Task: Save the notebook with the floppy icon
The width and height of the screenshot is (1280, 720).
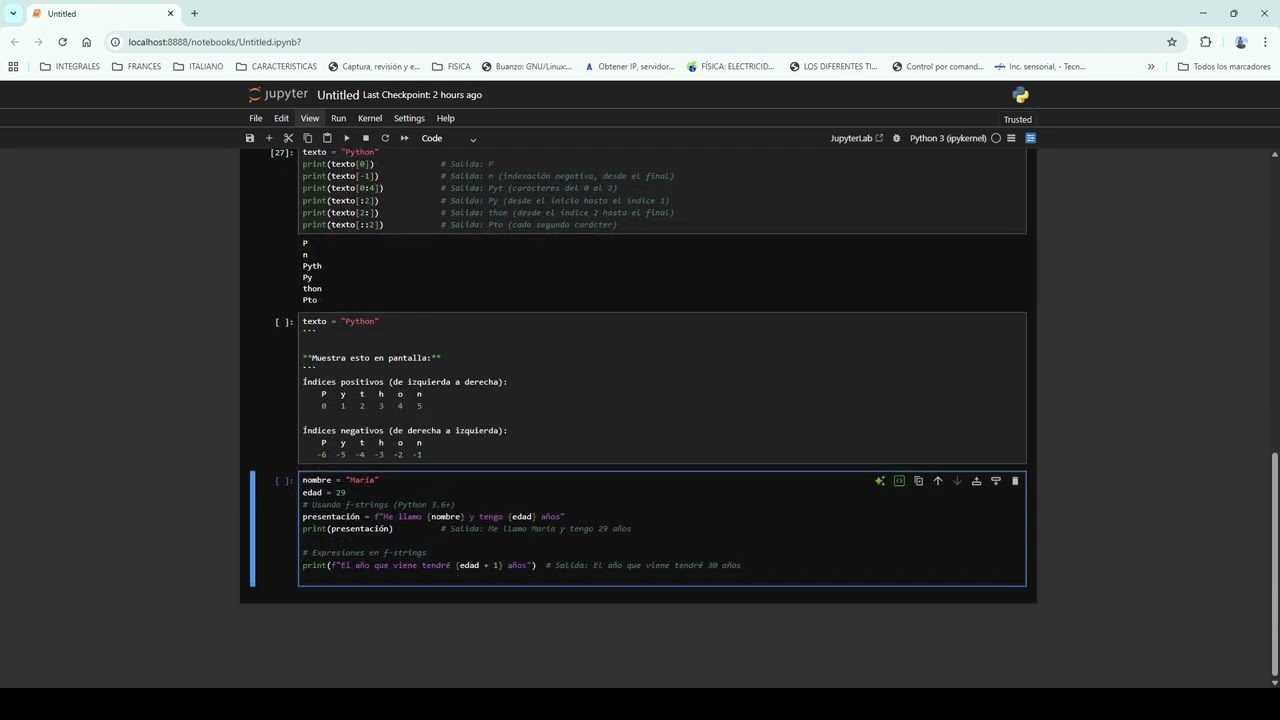Action: point(250,138)
